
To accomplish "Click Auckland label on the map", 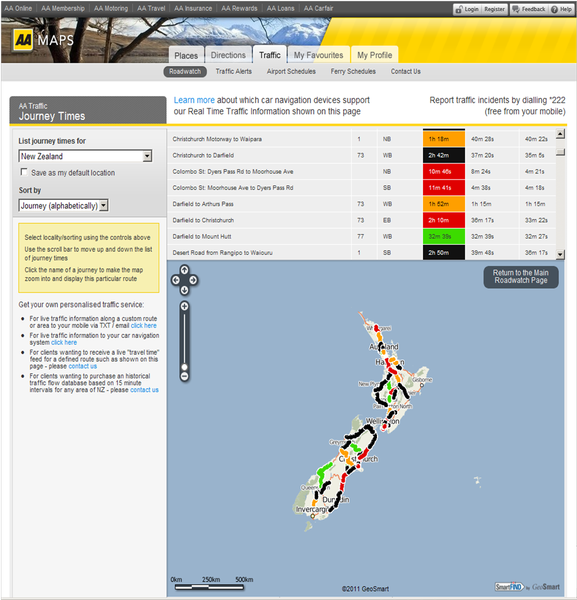I will (383, 347).
